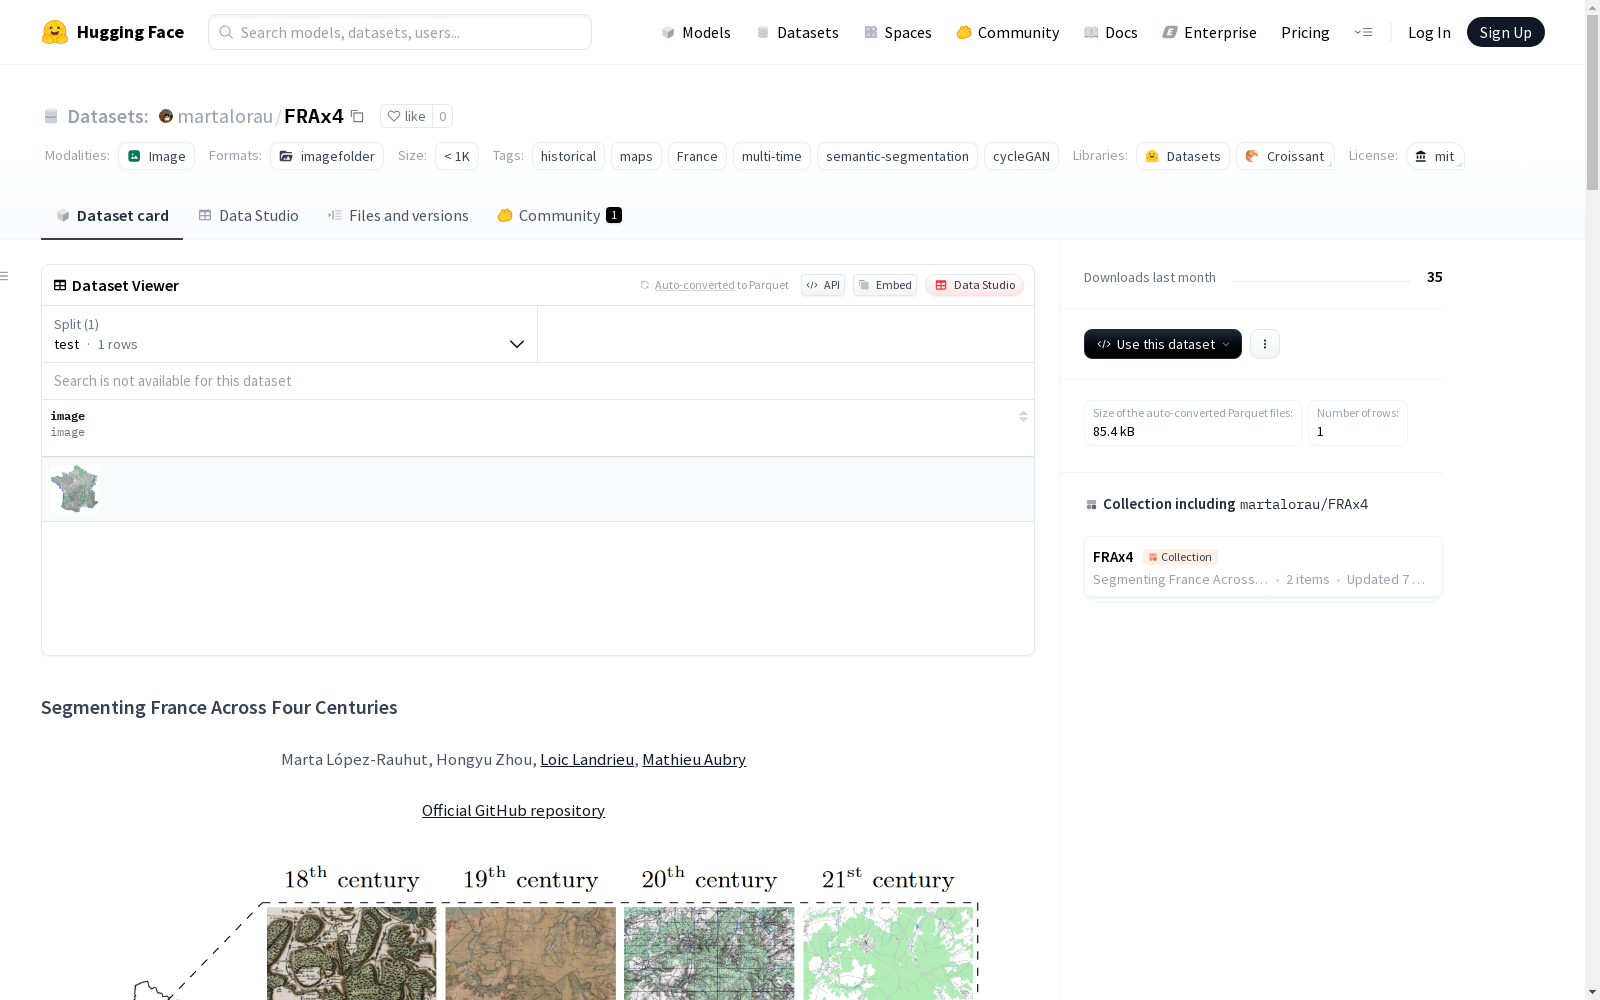Click the Segmenting France Across Four Centuries heading
The width and height of the screenshot is (1600, 1000).
click(219, 708)
